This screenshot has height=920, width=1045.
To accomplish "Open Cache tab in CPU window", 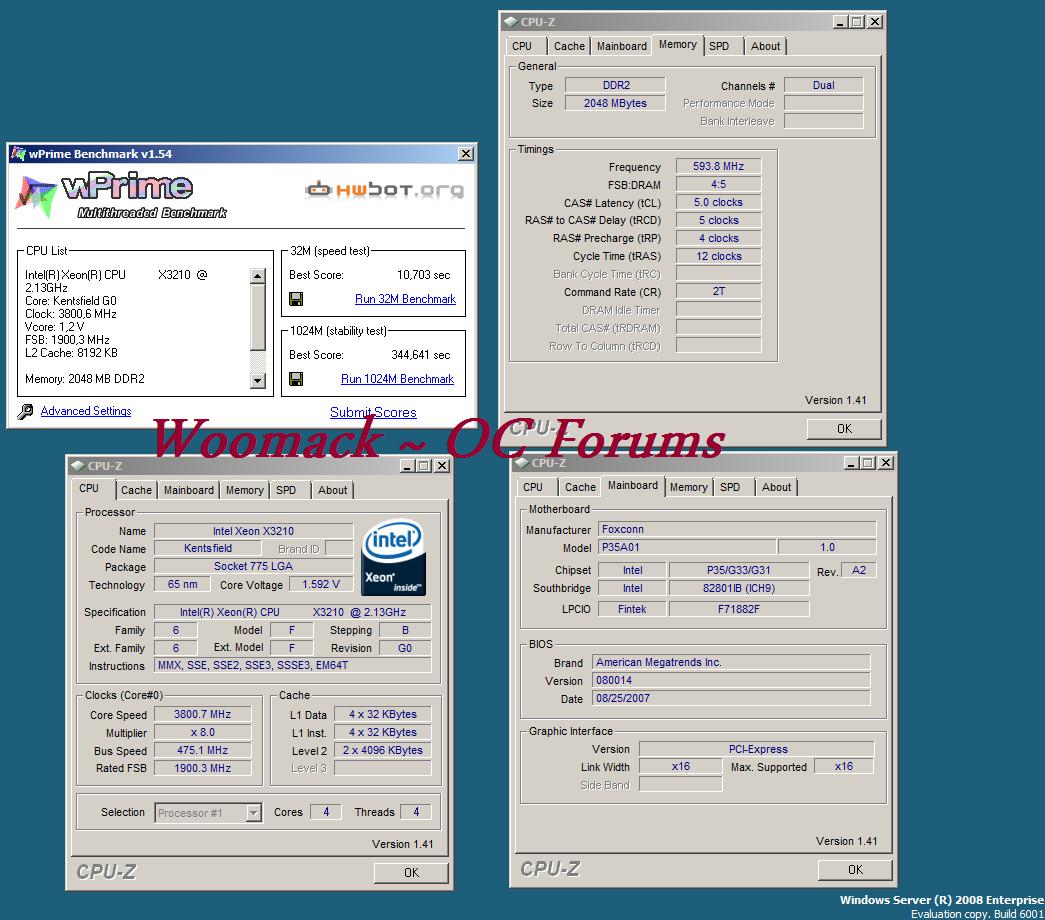I will point(136,490).
